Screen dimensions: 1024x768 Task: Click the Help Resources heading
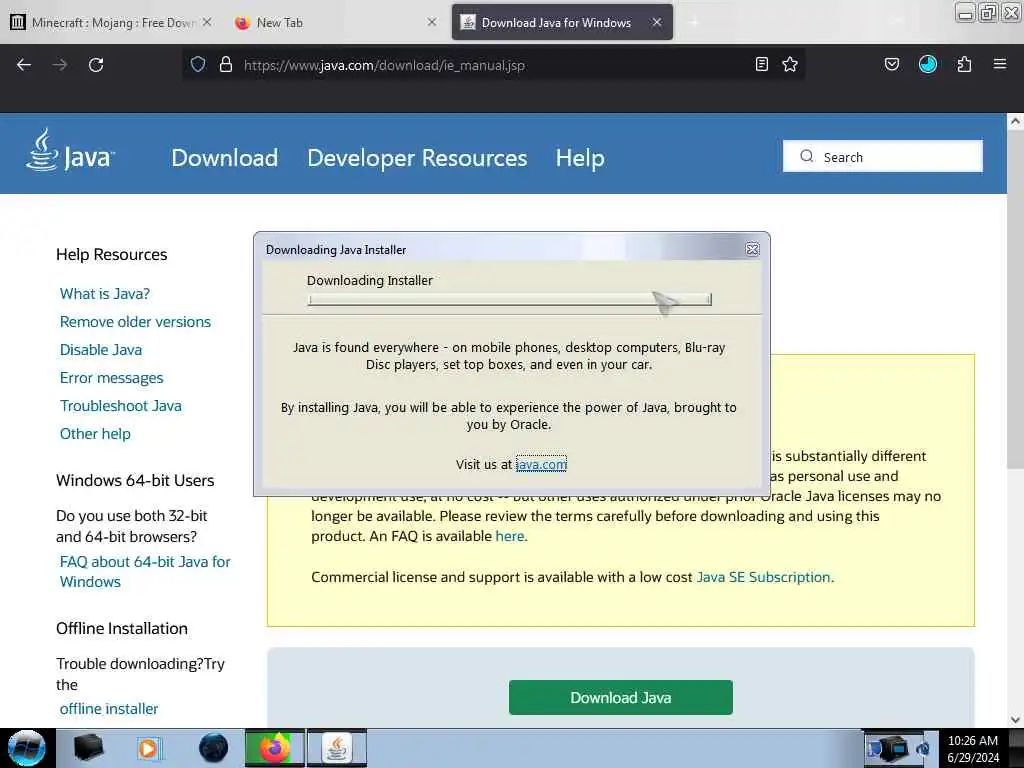click(112, 255)
